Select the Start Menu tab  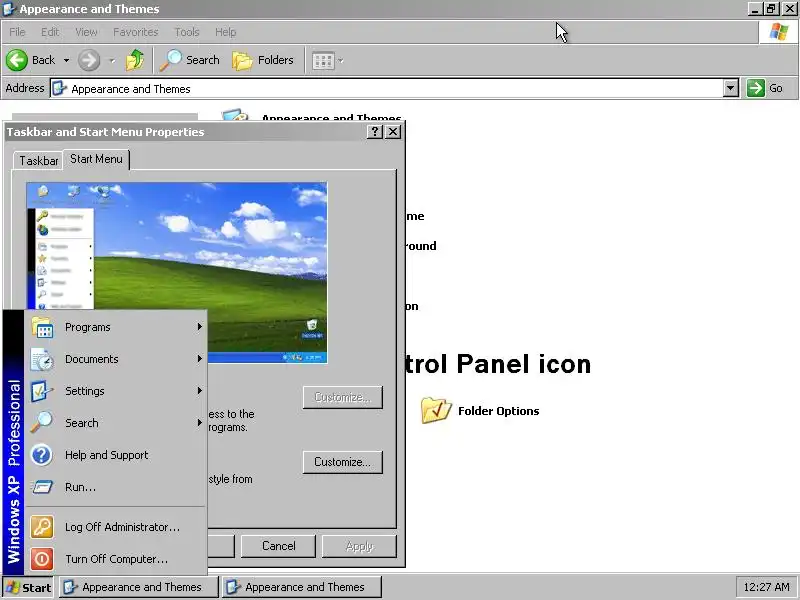[x=96, y=159]
